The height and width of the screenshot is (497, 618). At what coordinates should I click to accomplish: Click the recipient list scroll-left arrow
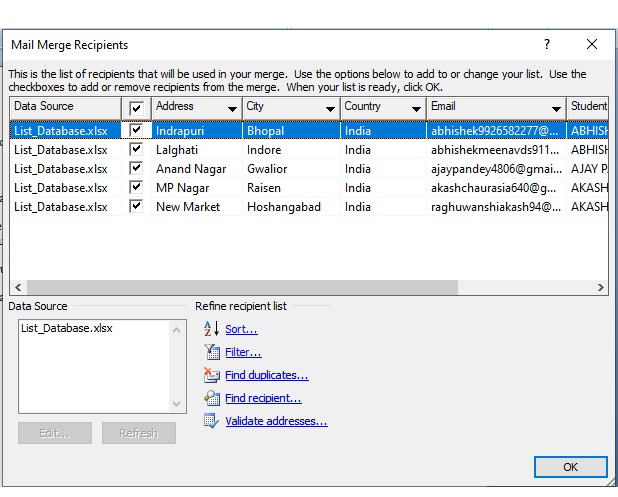(18, 287)
